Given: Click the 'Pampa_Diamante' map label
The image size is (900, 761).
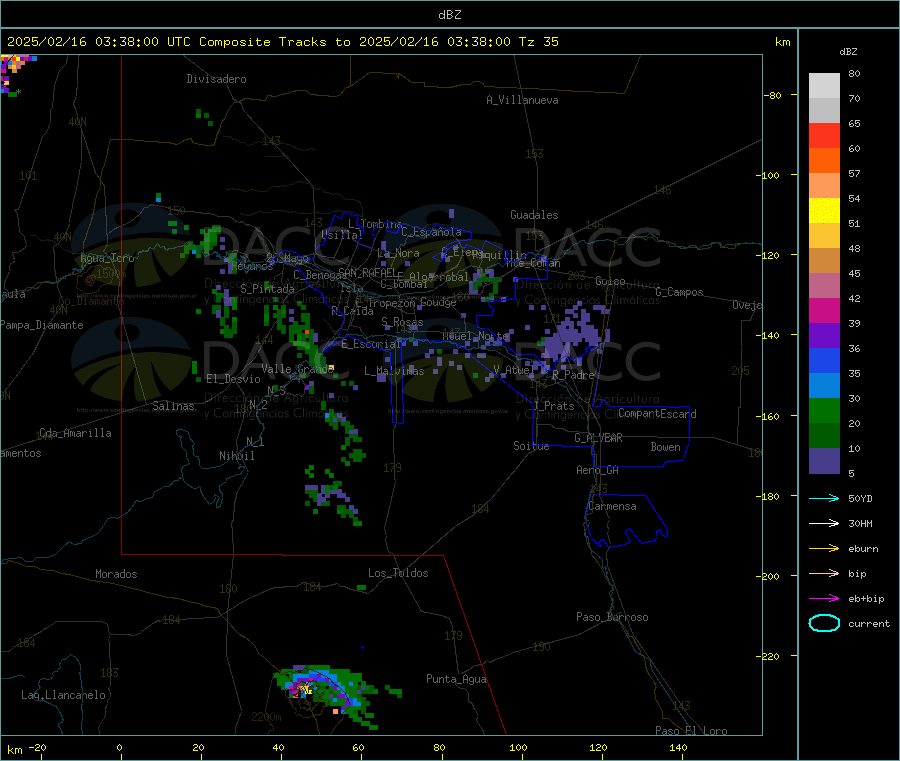Looking at the screenshot, I should 42,325.
